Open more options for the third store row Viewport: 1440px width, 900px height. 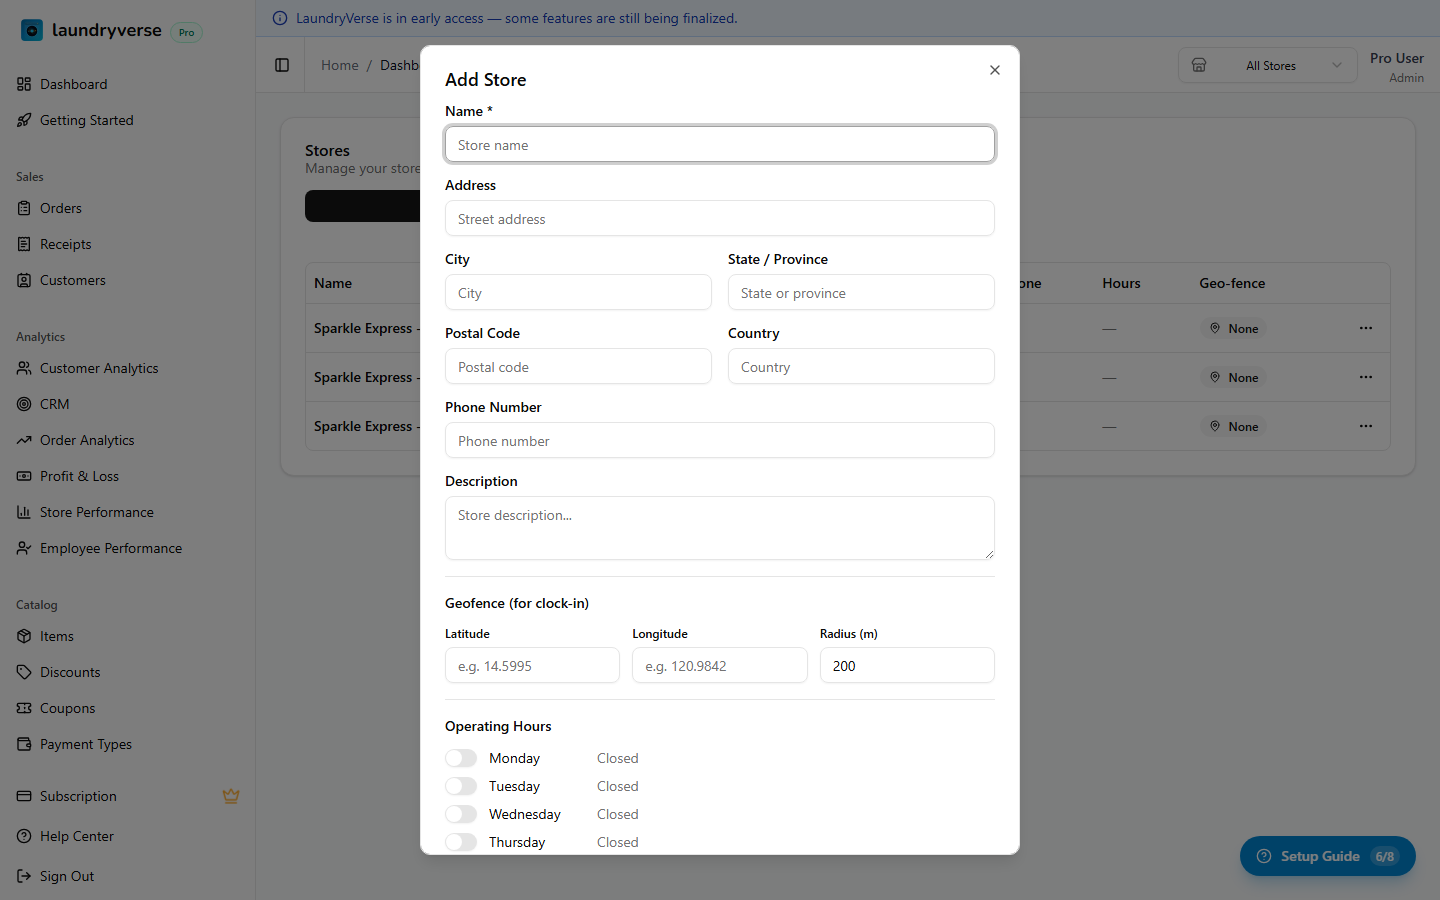point(1365,426)
